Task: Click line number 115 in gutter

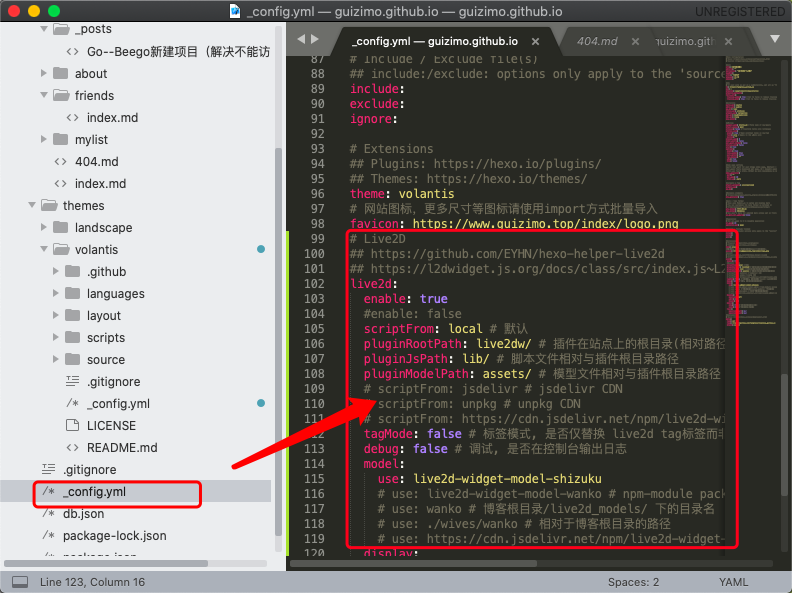Action: click(x=314, y=478)
